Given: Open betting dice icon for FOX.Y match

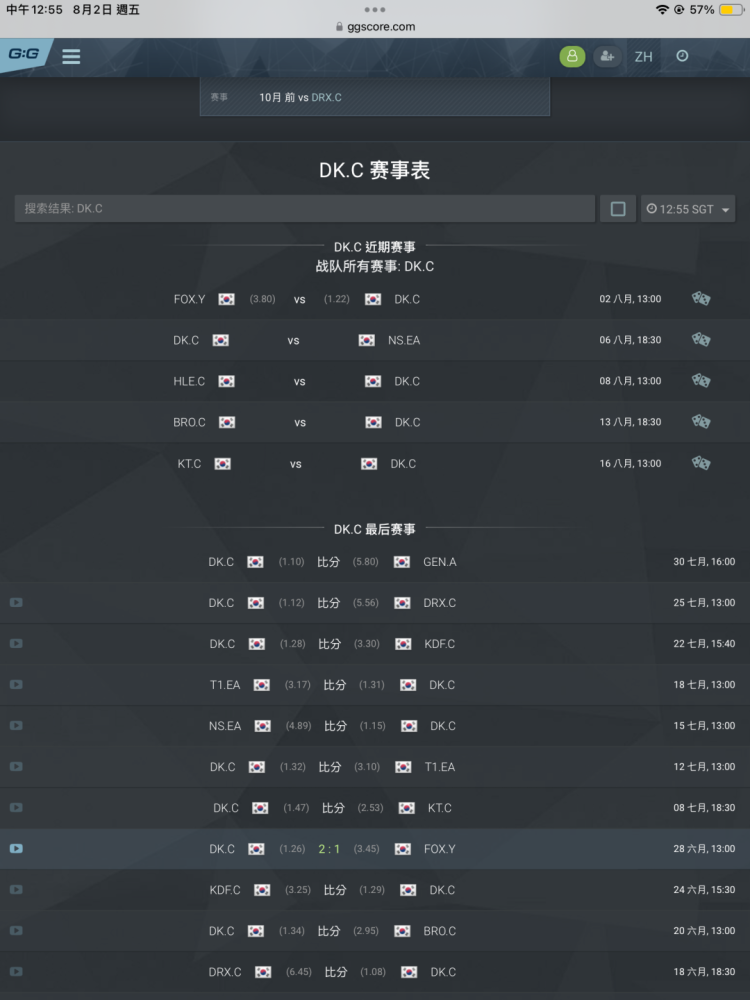Looking at the screenshot, I should (x=701, y=298).
